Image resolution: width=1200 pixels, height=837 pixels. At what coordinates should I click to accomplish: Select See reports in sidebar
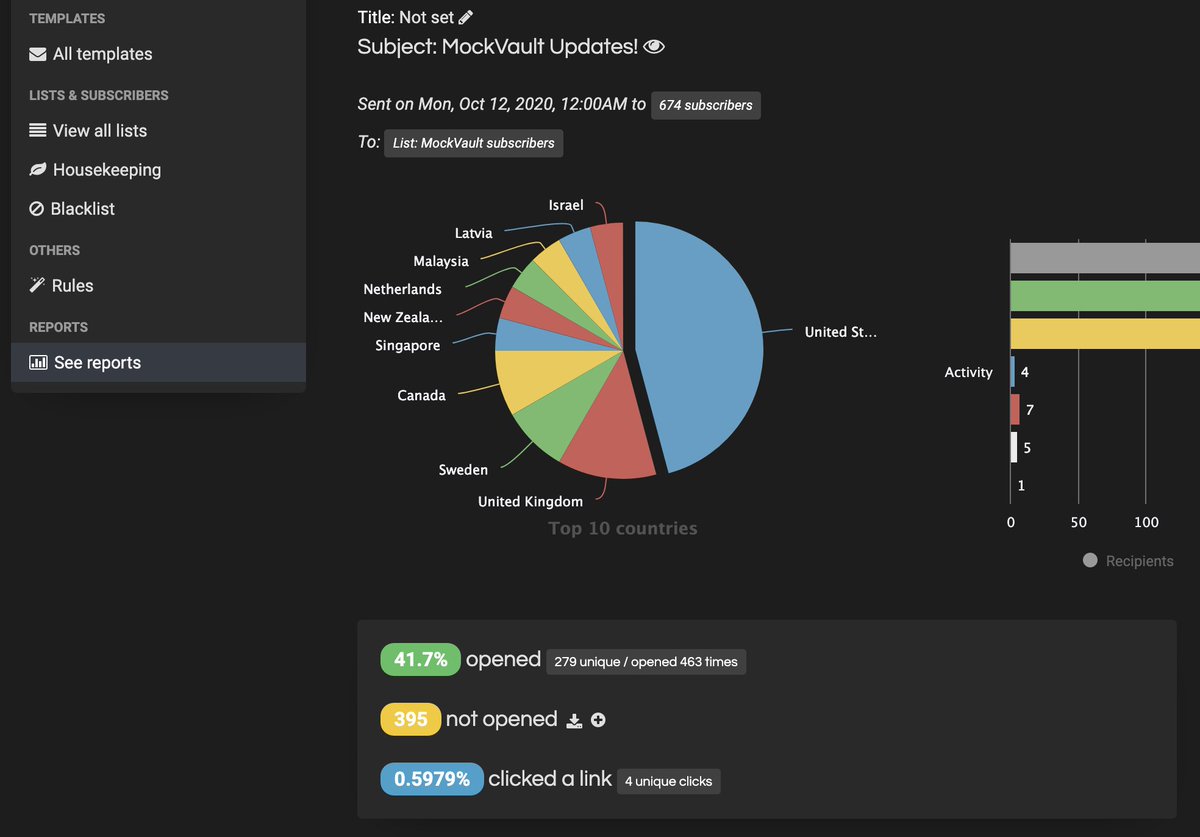[x=158, y=363]
